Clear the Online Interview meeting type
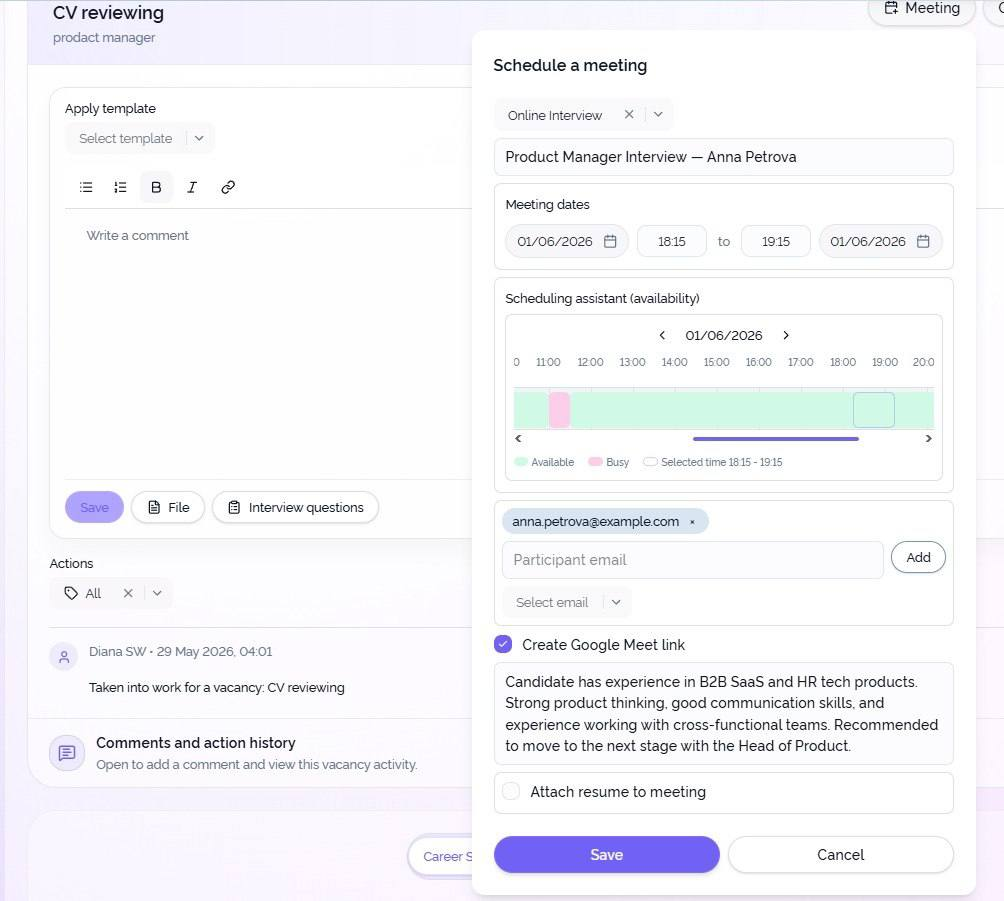Screen dimensions: 1004x901 click(x=629, y=115)
